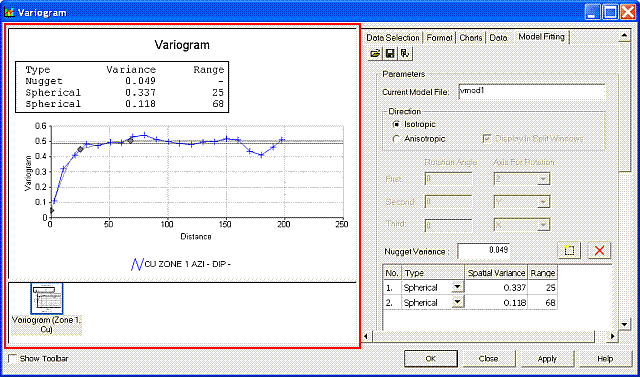Open the Charts tab
Viewport: 640px width, 377px height.
coord(470,38)
